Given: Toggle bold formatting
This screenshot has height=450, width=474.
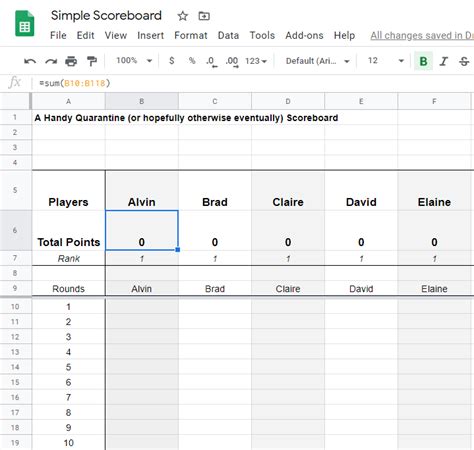Looking at the screenshot, I should pos(423,61).
